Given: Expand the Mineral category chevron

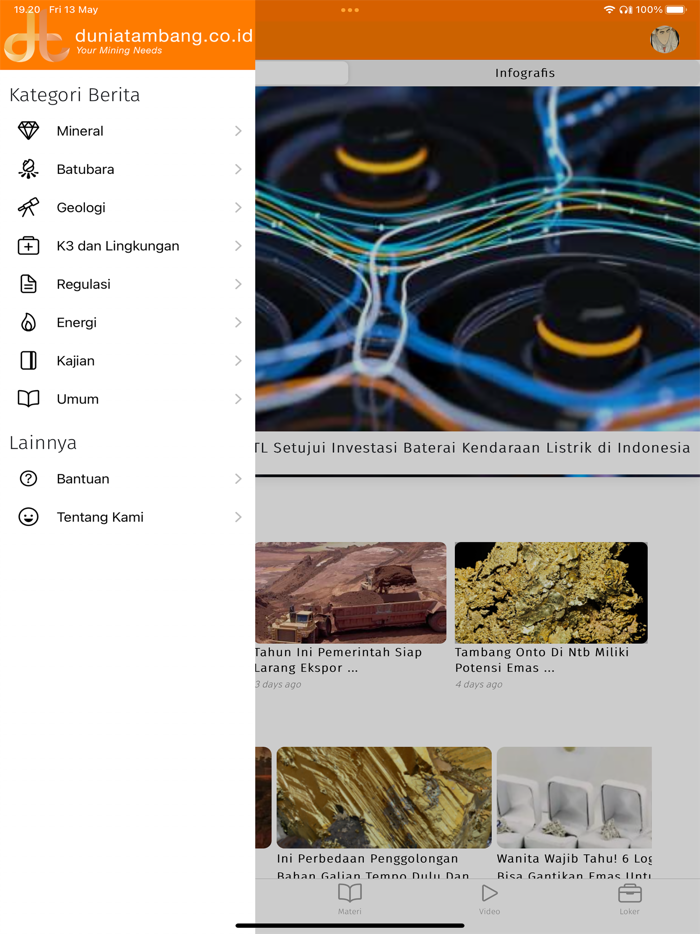Looking at the screenshot, I should (238, 130).
